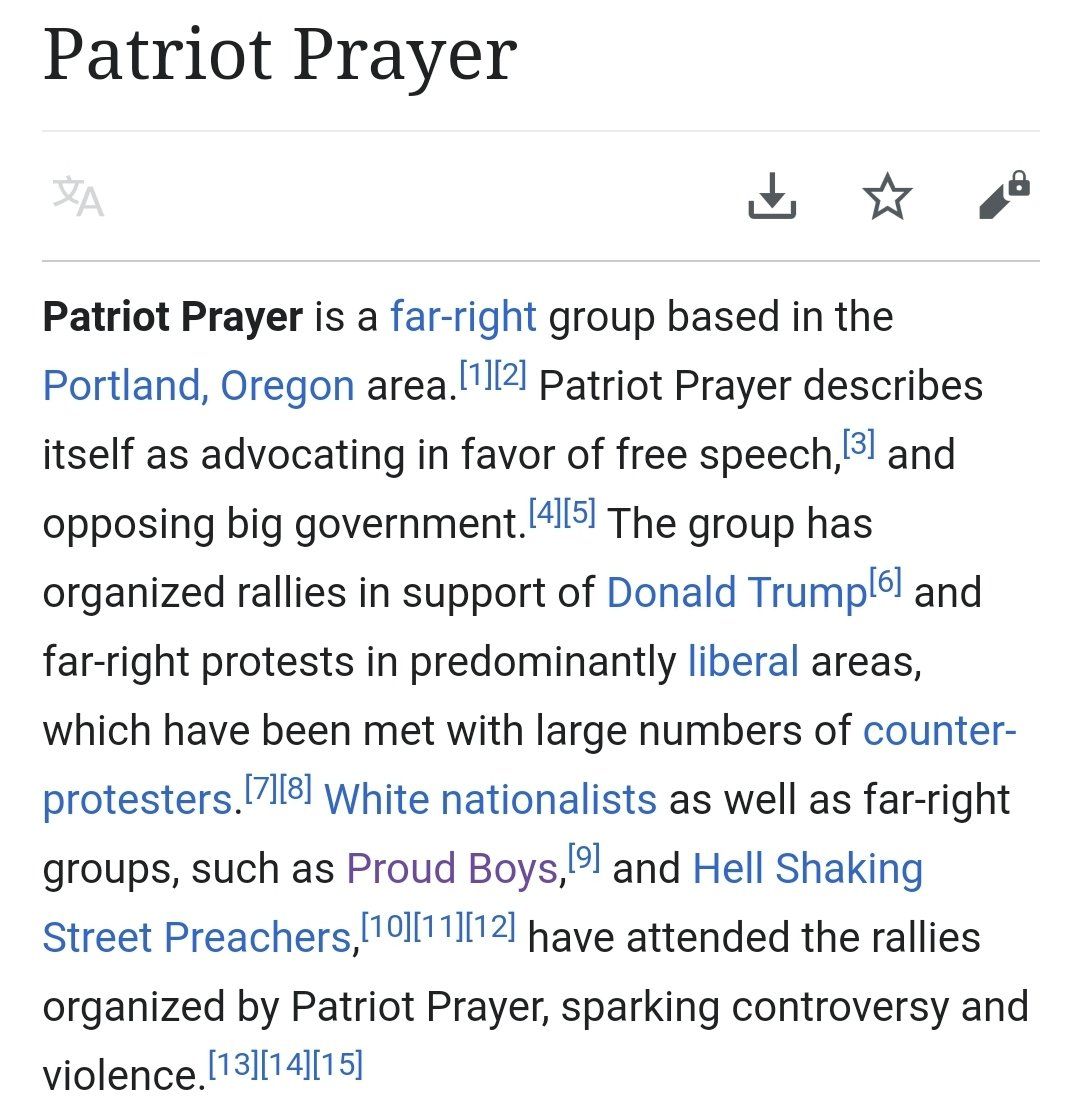Jump to citation [3]

(x=859, y=442)
